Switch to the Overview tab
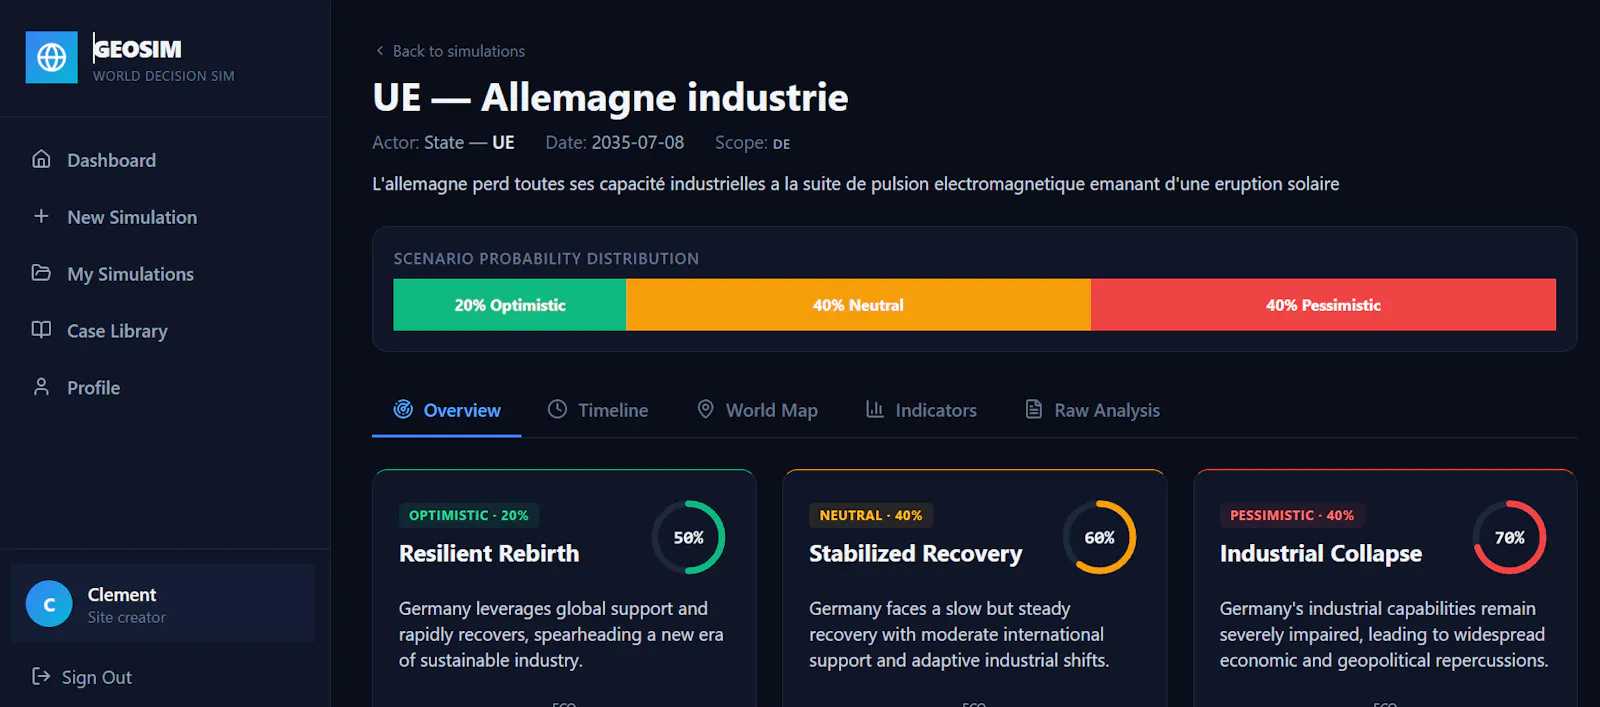The image size is (1600, 707). pos(447,410)
